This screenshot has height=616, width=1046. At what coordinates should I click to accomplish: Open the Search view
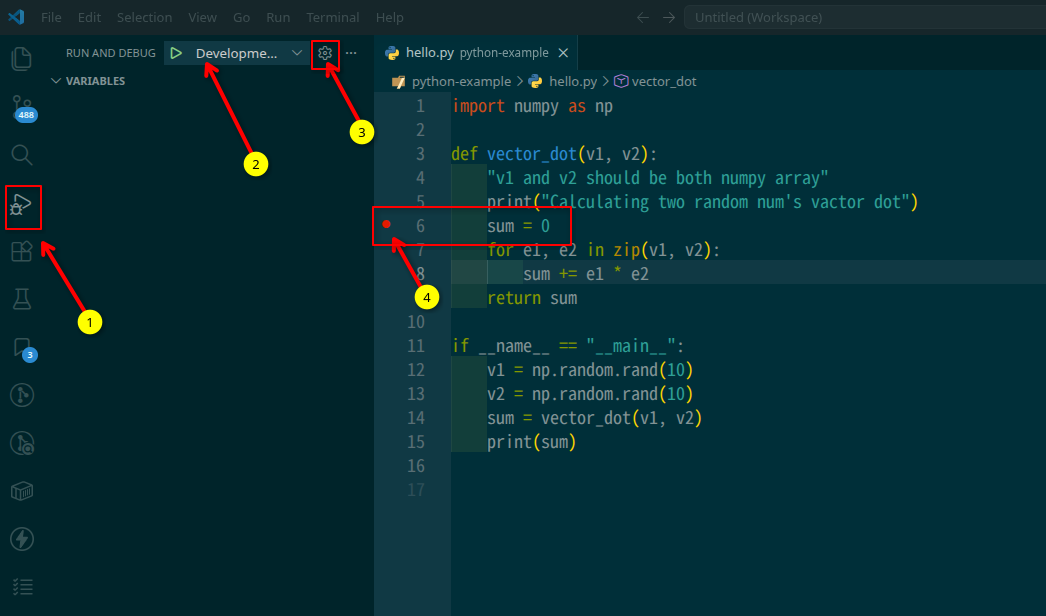[x=21, y=155]
